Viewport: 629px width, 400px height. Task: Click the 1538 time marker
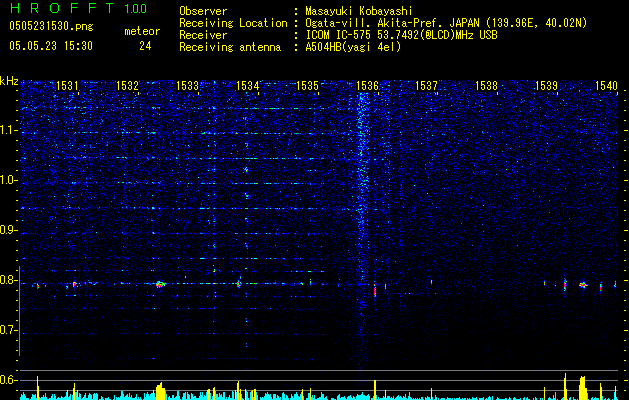tap(487, 85)
